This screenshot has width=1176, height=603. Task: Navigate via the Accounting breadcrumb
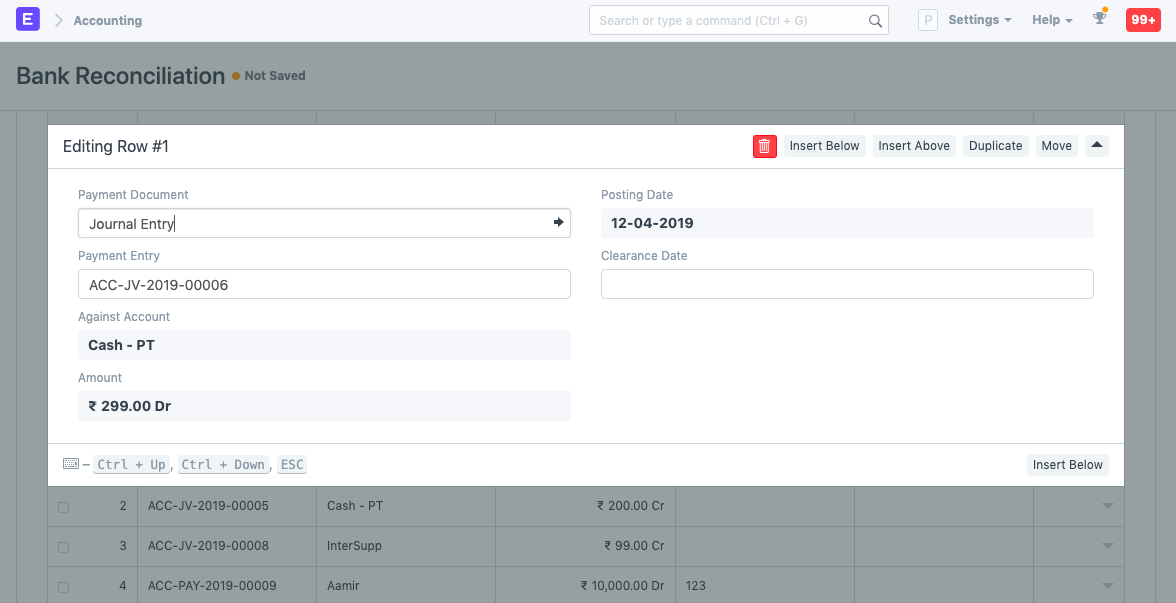[x=107, y=19]
